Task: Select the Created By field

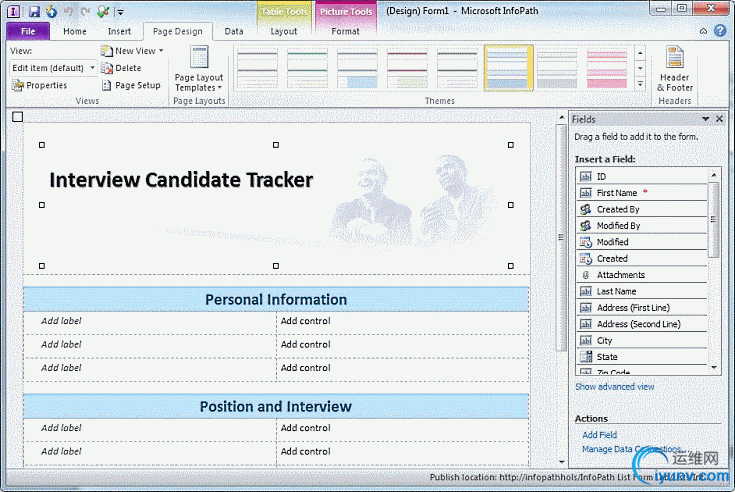Action: (x=641, y=209)
